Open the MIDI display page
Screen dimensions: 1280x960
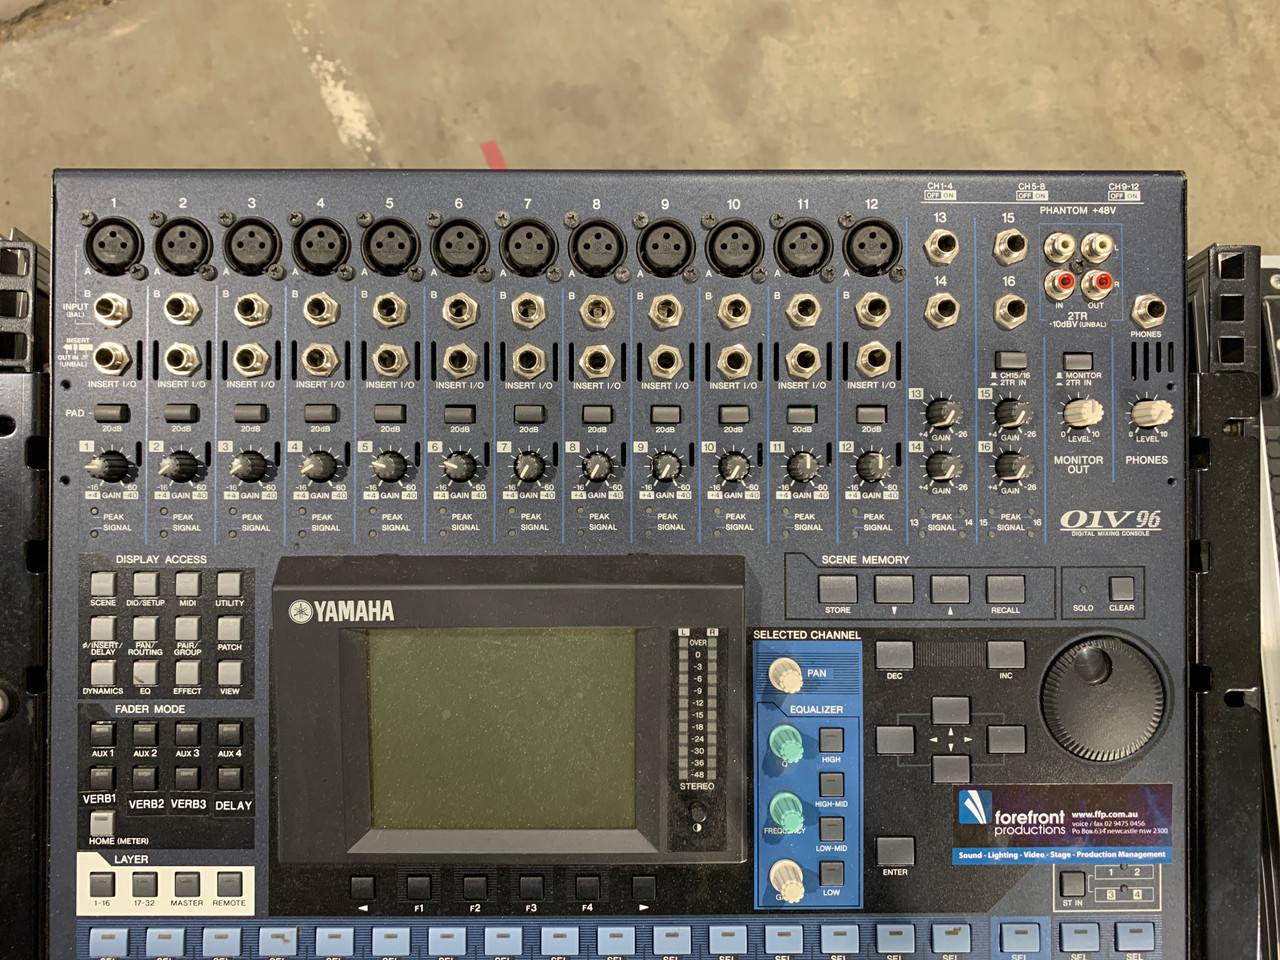pos(185,584)
